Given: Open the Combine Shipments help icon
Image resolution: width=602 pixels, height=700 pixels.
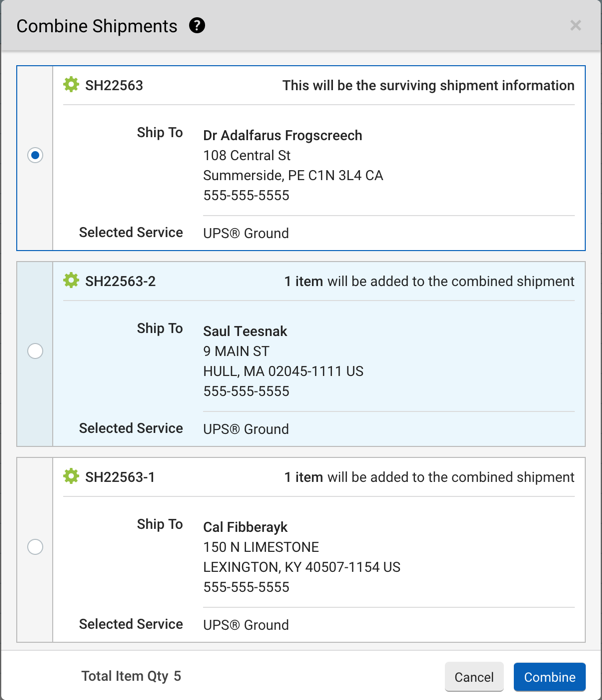Looking at the screenshot, I should click(197, 26).
